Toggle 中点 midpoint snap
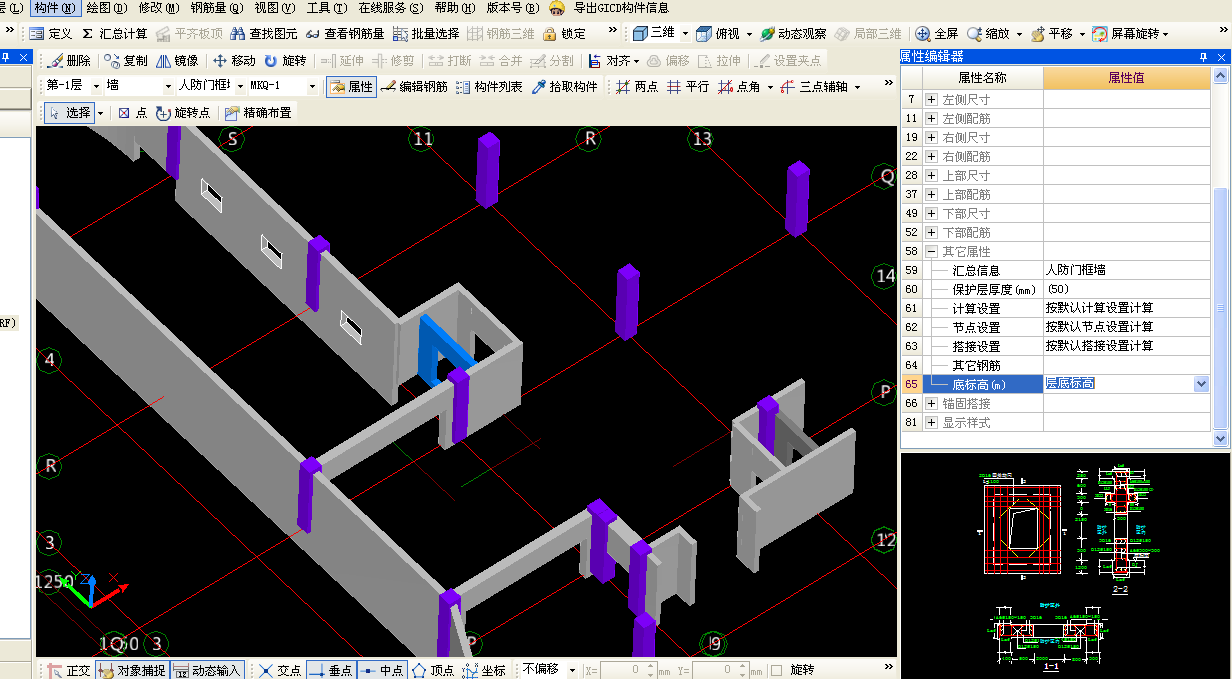Screen dimensions: 1232x679 (381, 670)
